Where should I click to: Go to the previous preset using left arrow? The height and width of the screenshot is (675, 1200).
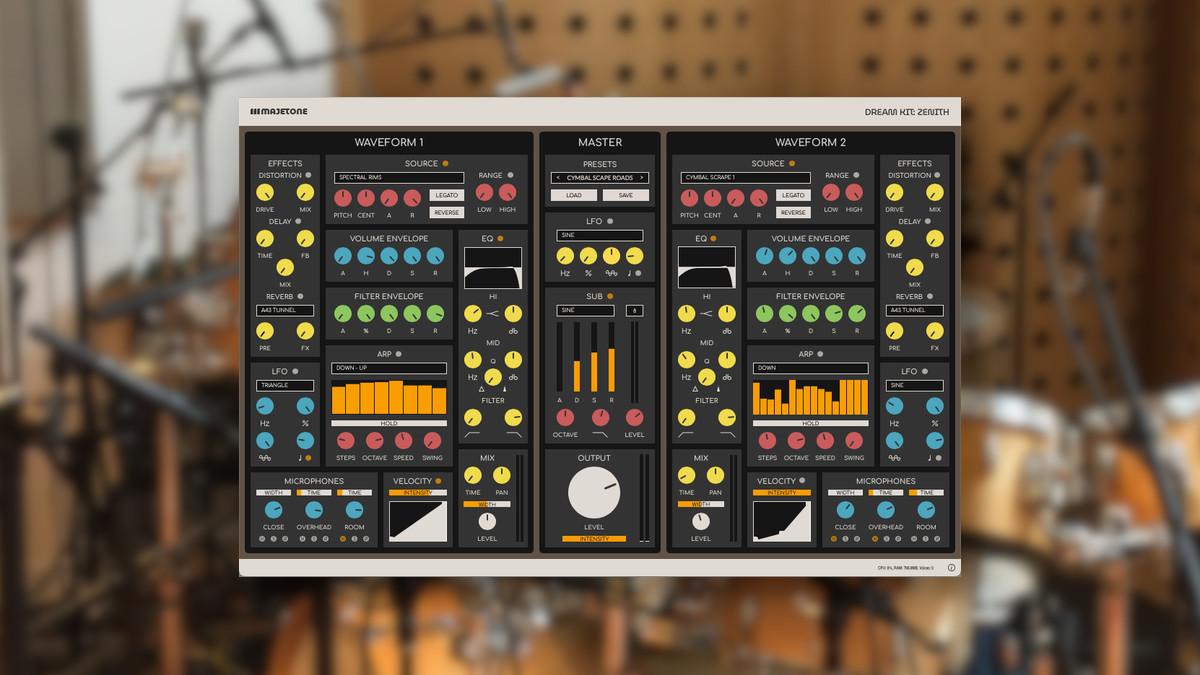click(x=558, y=178)
